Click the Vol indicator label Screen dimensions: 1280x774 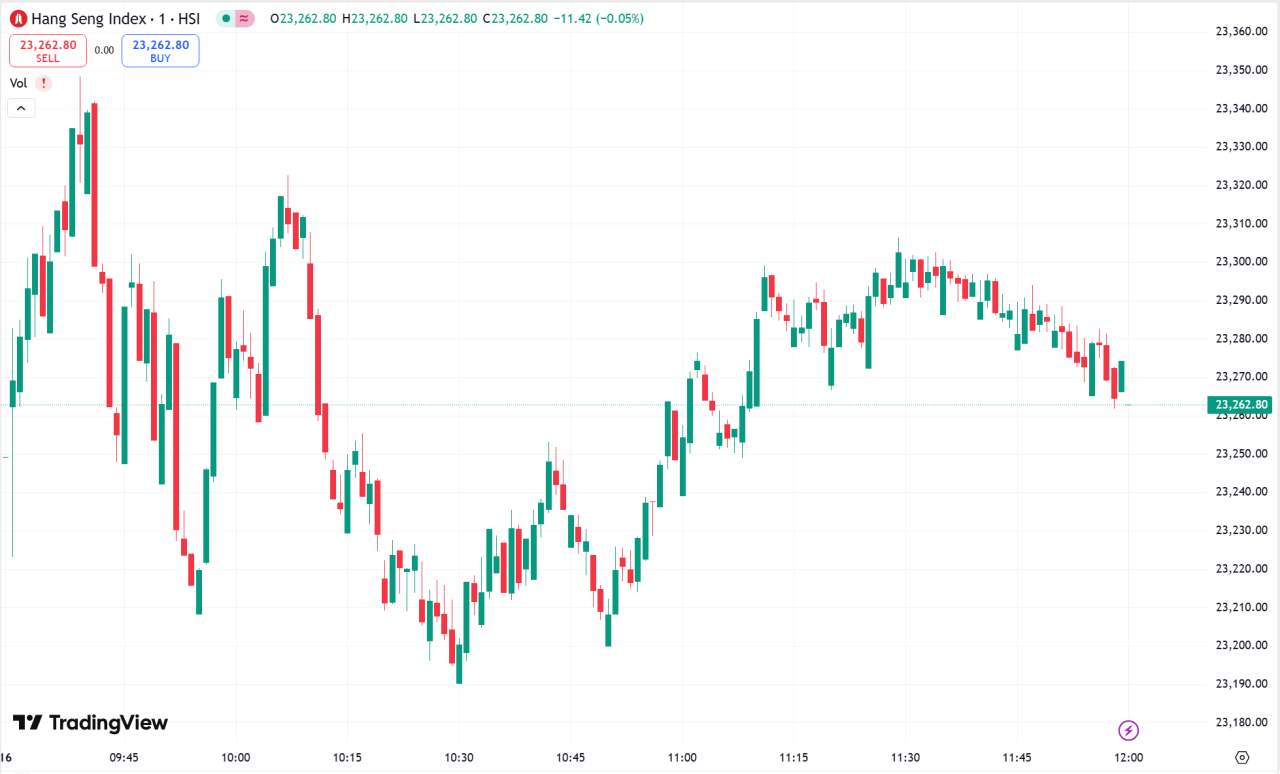[18, 83]
